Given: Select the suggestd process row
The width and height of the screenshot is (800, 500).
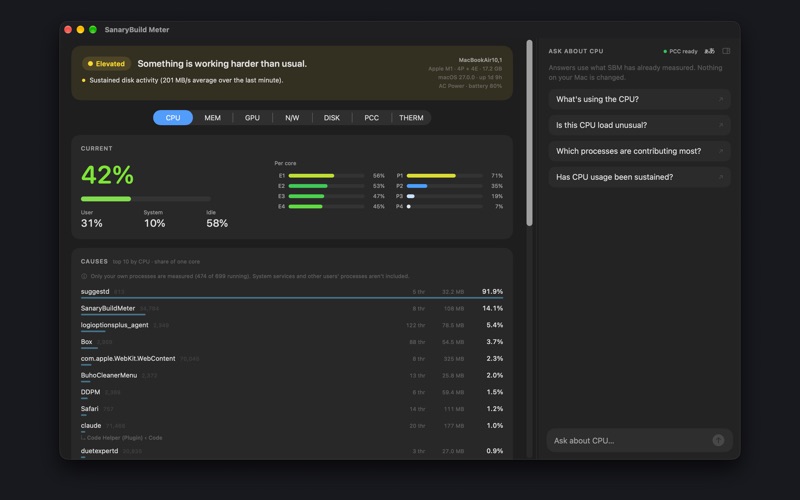Looking at the screenshot, I should point(292,292).
